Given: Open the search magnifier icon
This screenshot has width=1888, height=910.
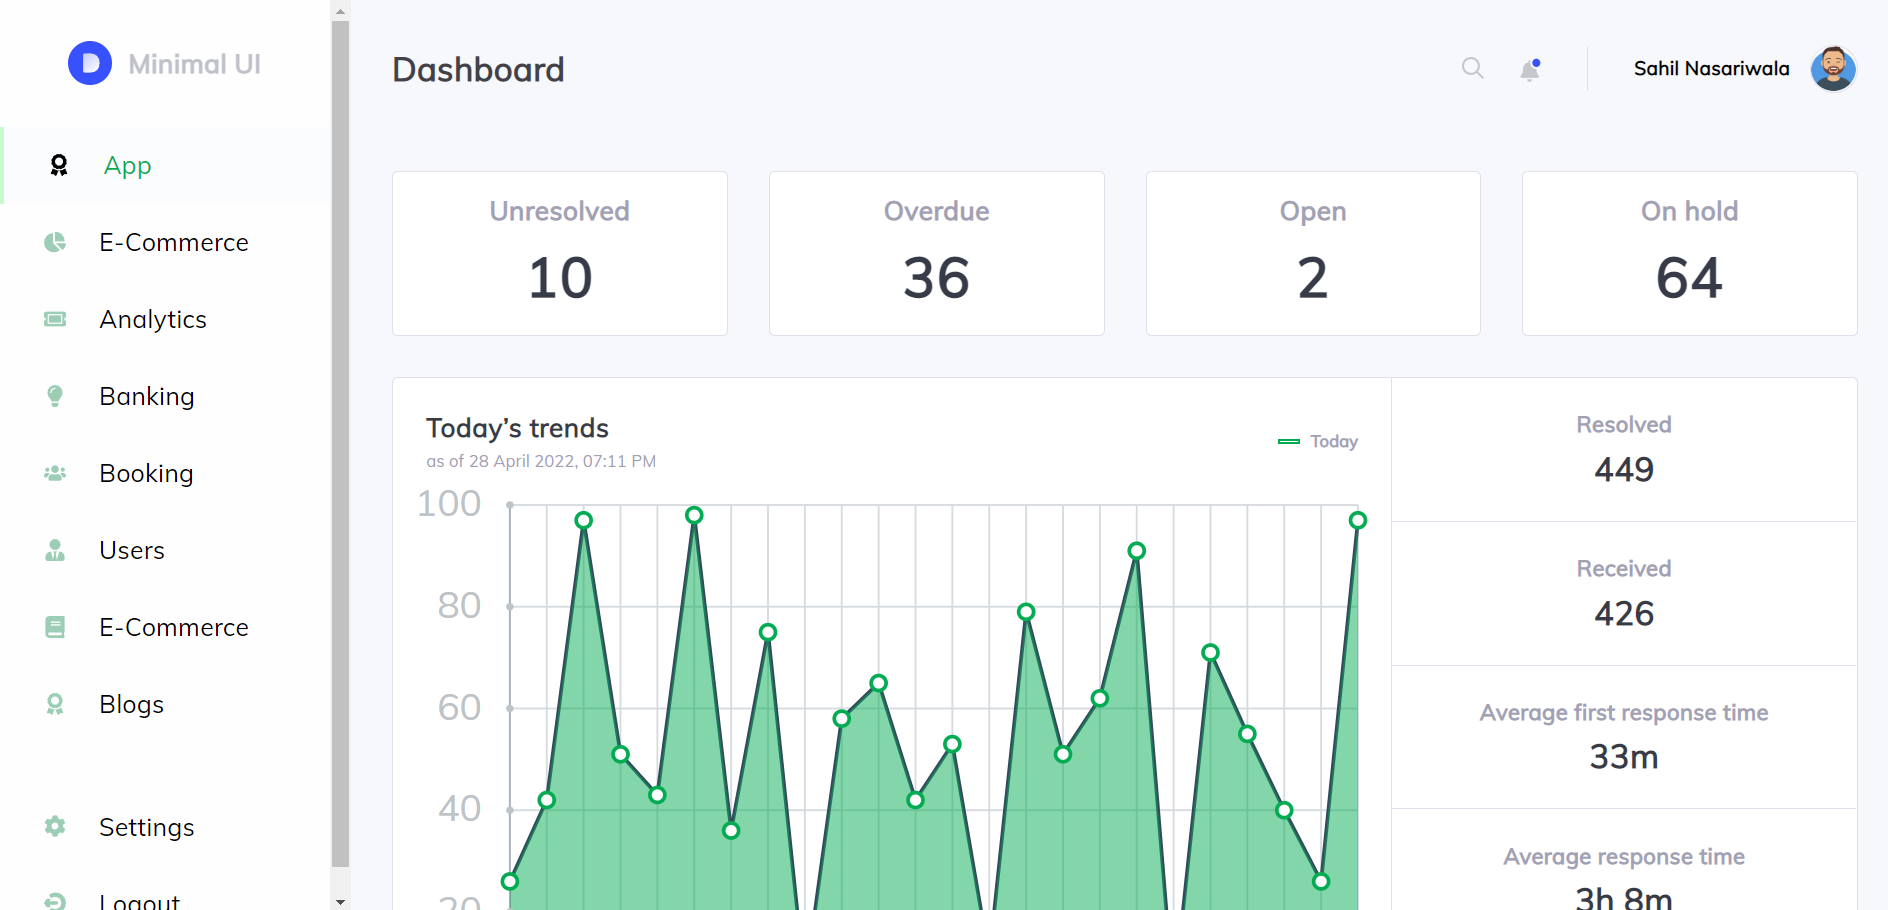Looking at the screenshot, I should [x=1471, y=68].
